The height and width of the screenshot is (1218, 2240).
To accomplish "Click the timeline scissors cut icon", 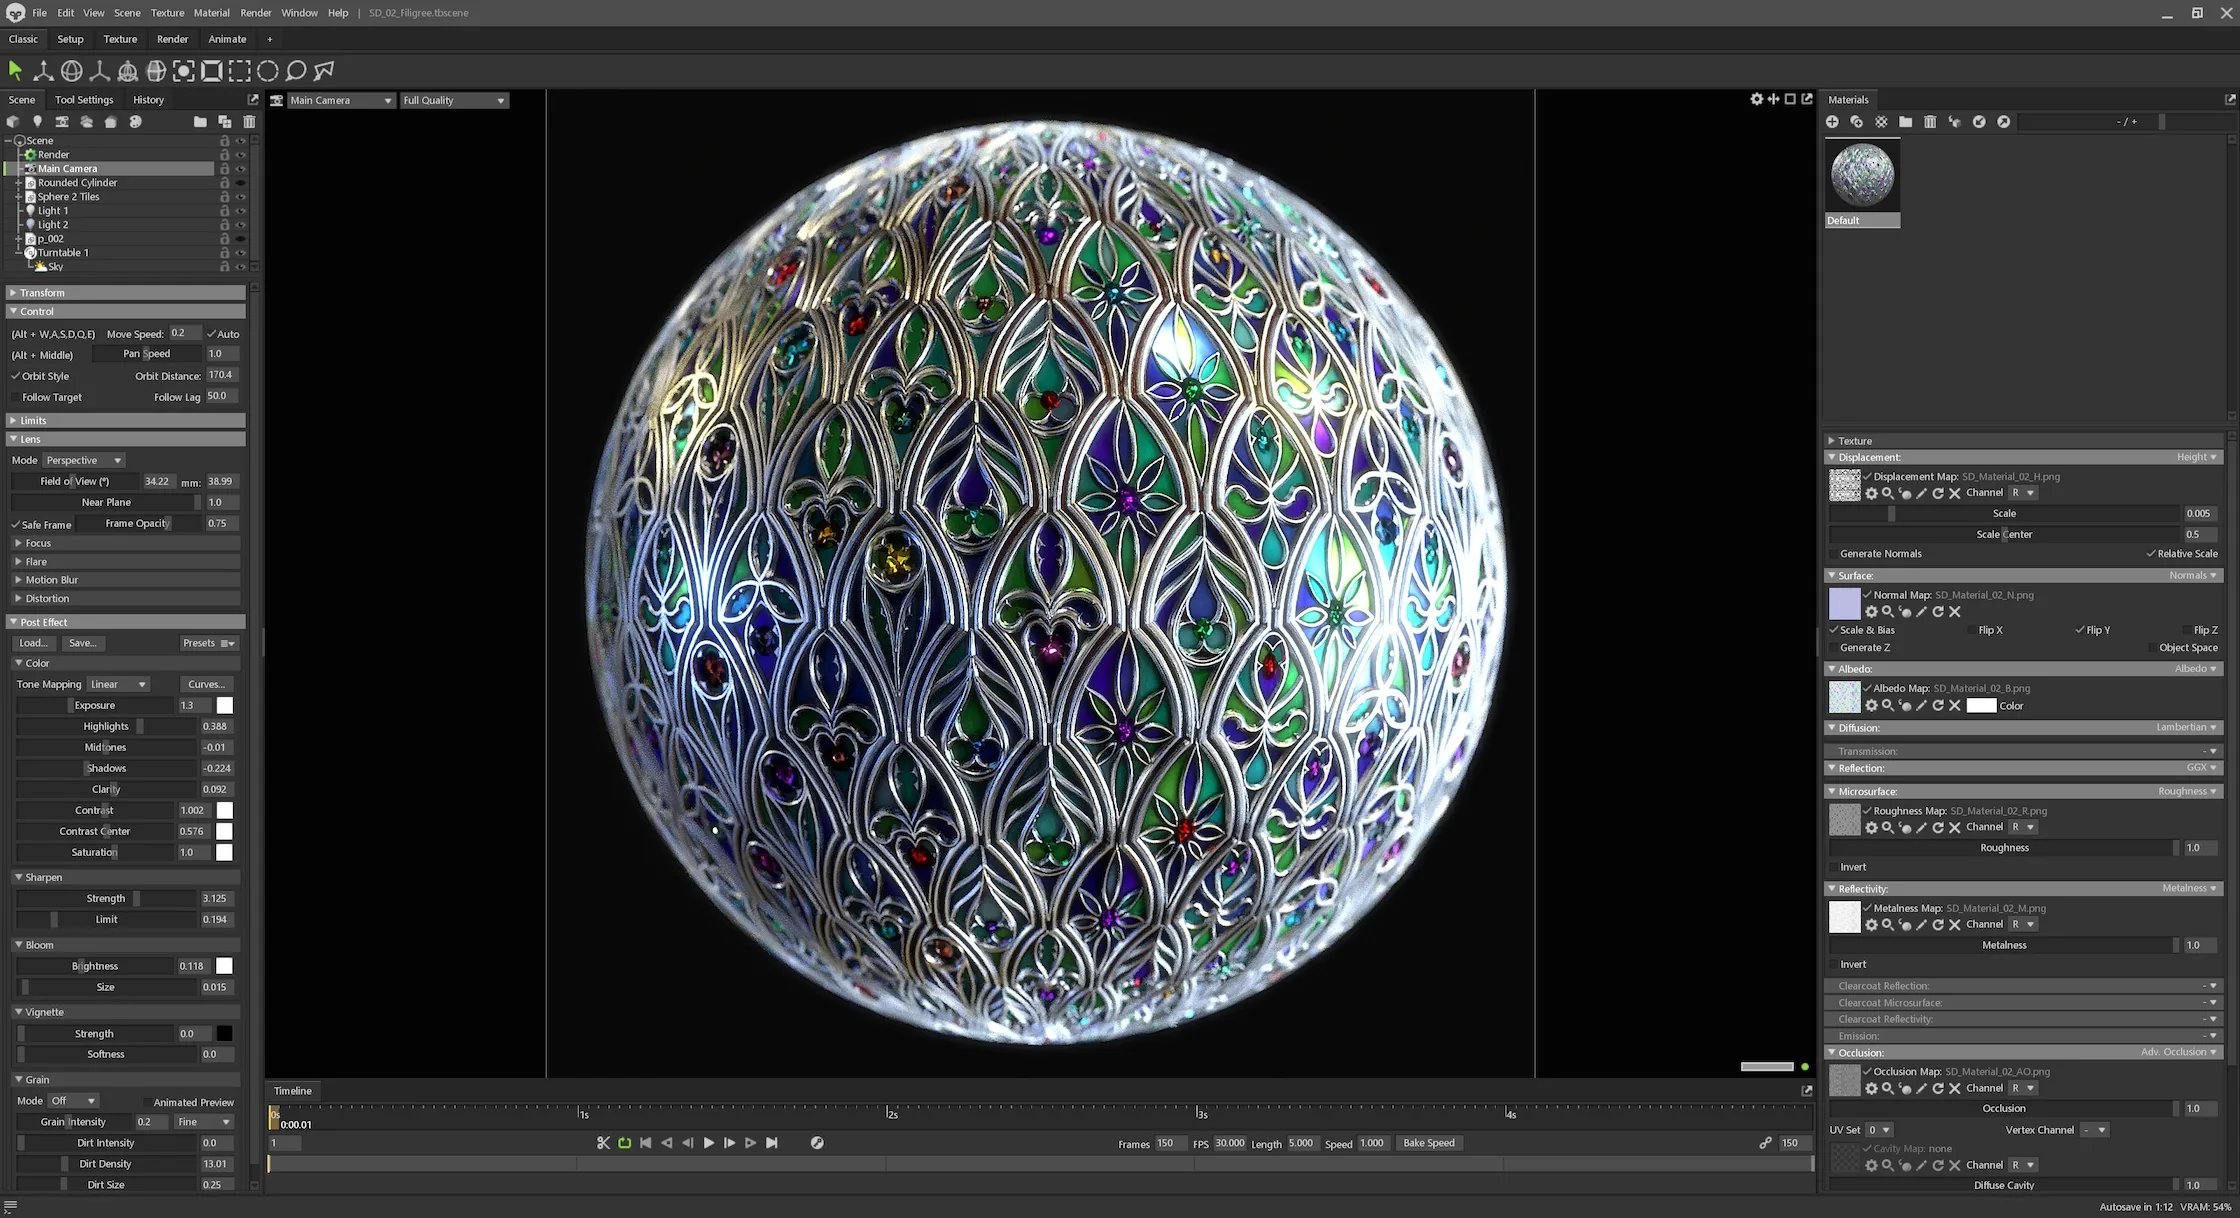I will click(x=603, y=1143).
